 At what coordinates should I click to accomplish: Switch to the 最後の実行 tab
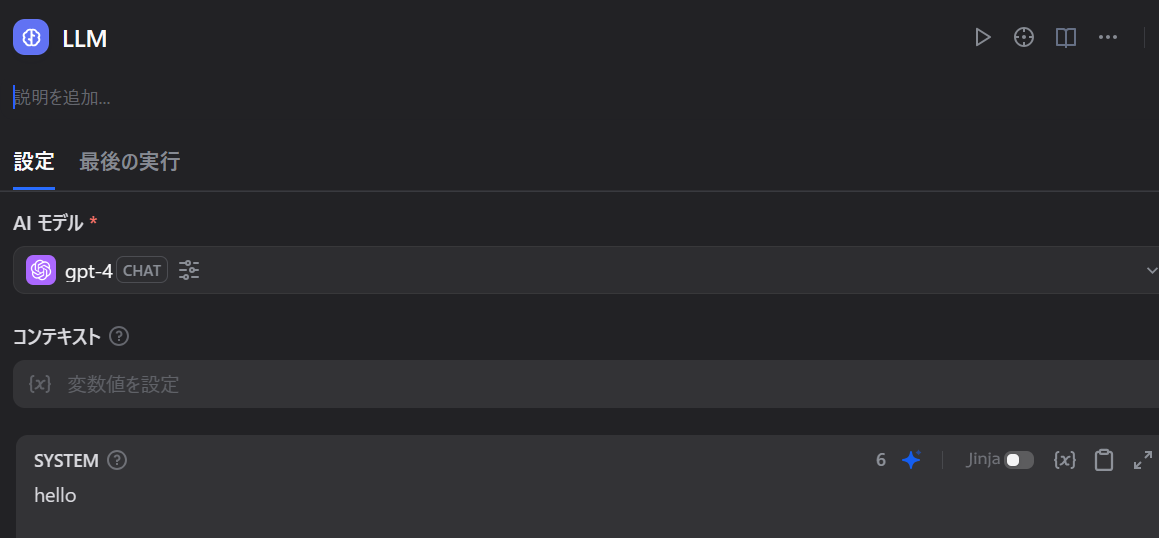point(129,162)
